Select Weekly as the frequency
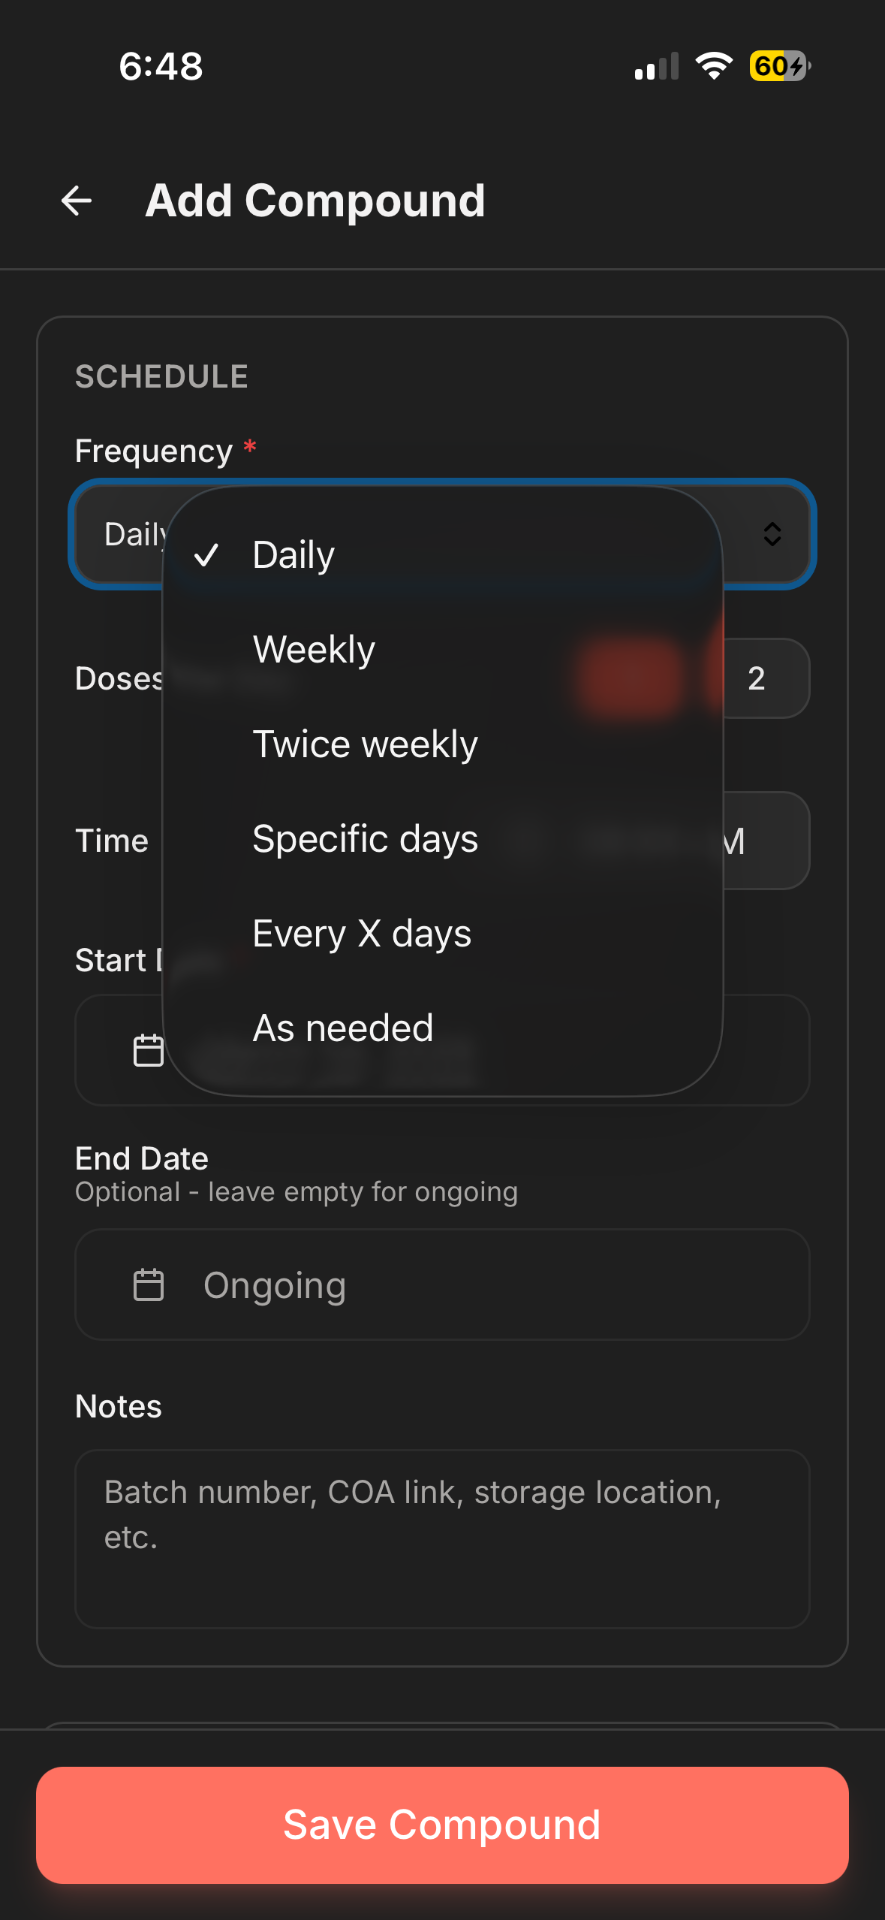 point(313,649)
